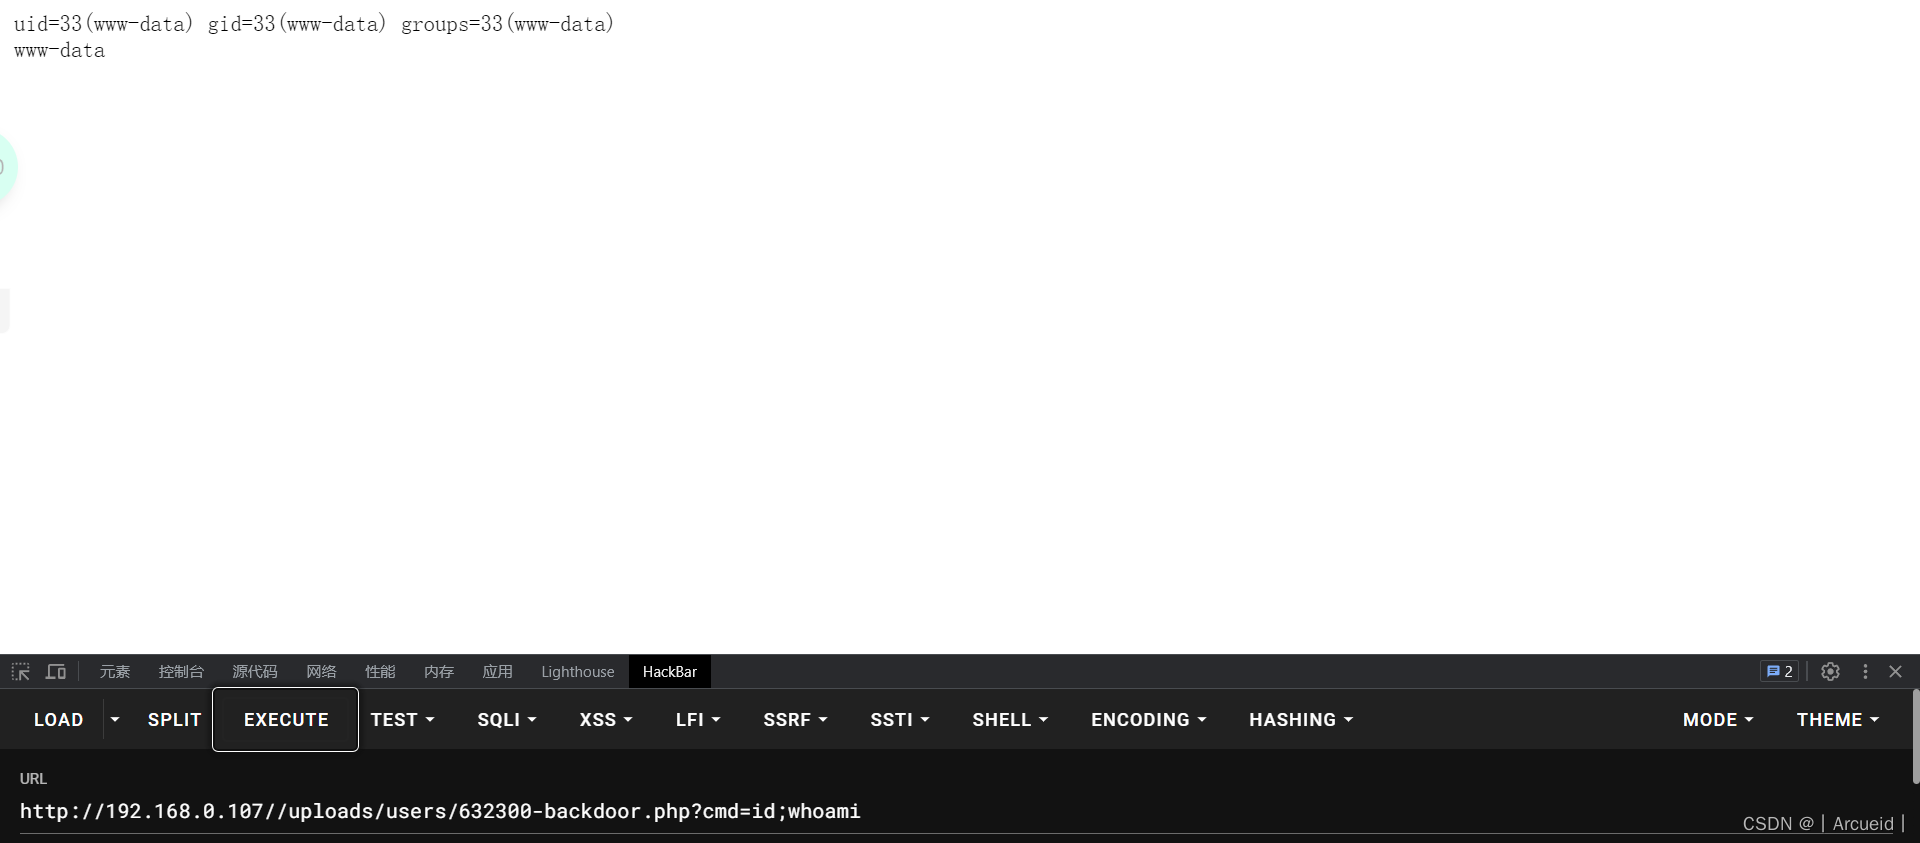
Task: Click the LOAD button in HackBar
Action: (x=59, y=720)
